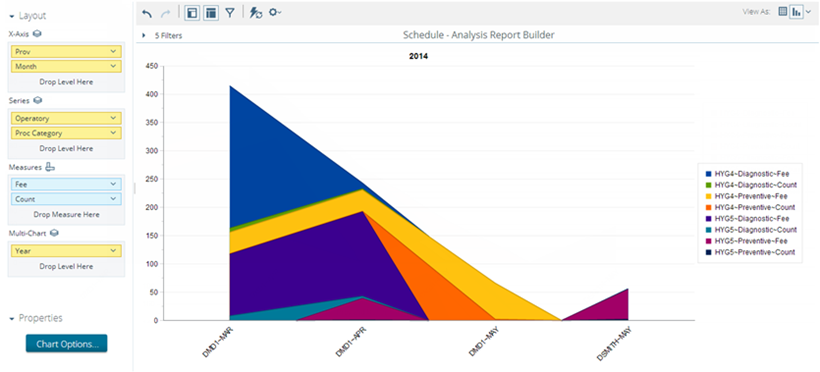Click the Schedule - Analysis Report Builder title
The image size is (820, 372).
[479, 35]
